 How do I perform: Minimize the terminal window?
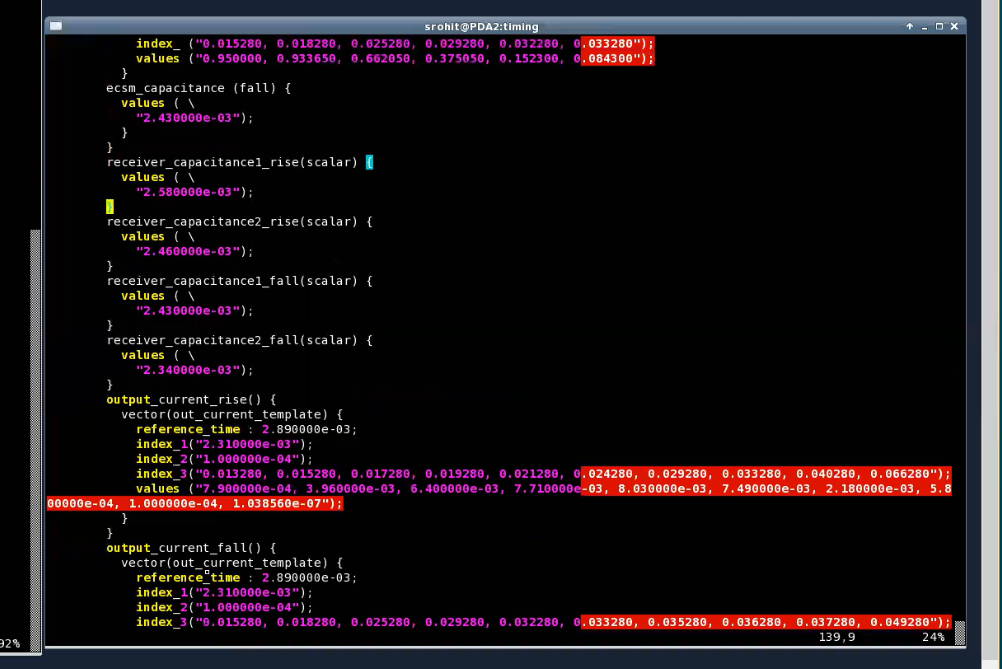(924, 26)
